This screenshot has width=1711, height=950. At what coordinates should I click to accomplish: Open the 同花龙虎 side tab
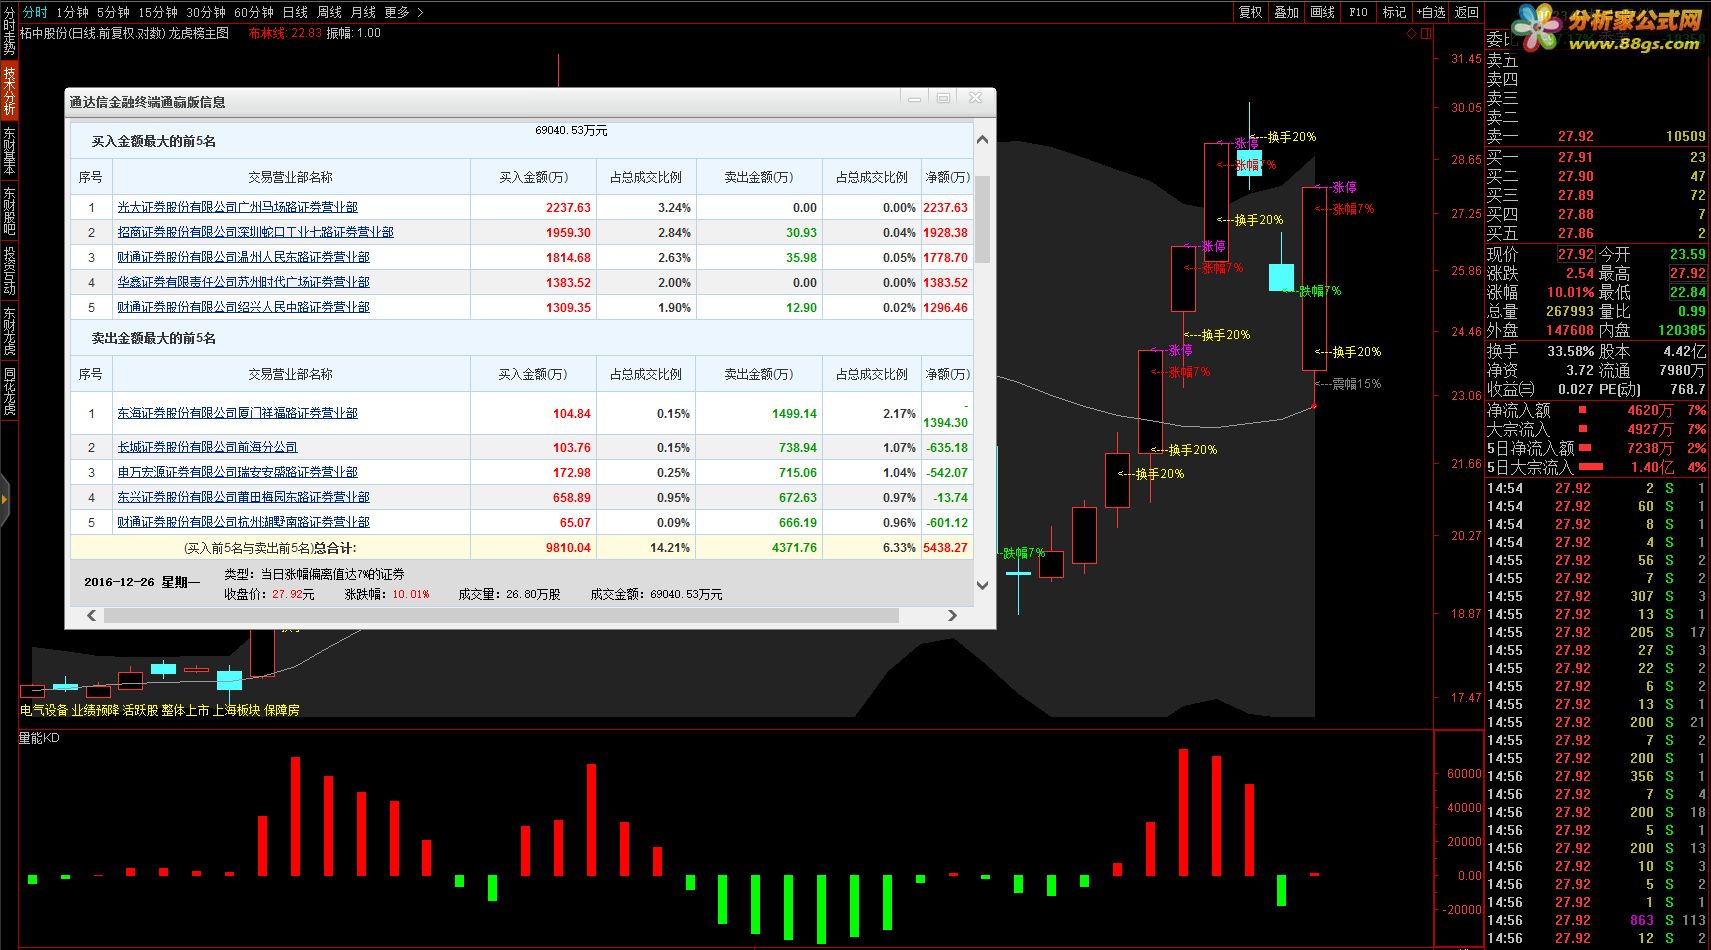pyautogui.click(x=9, y=390)
